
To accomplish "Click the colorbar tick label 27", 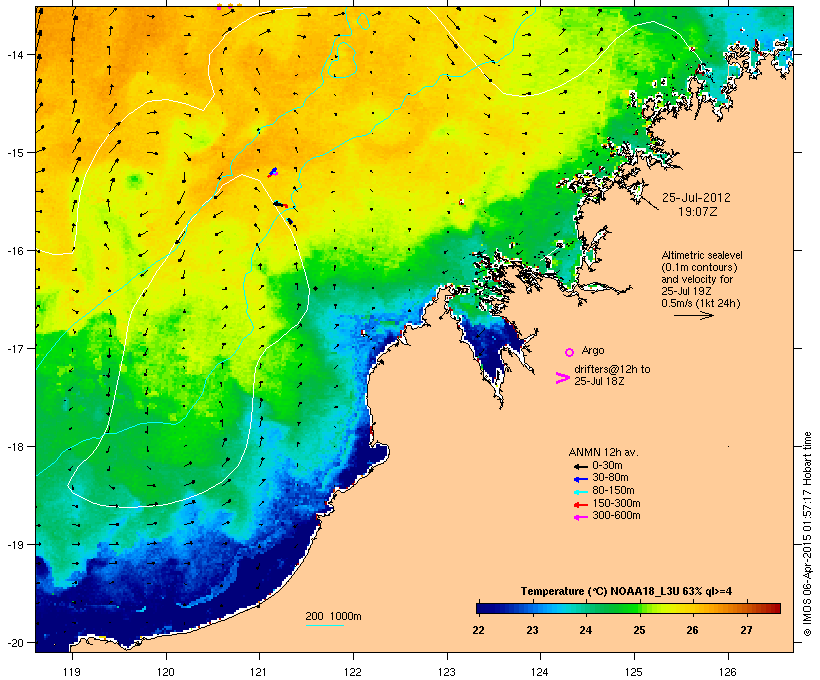I will [746, 630].
